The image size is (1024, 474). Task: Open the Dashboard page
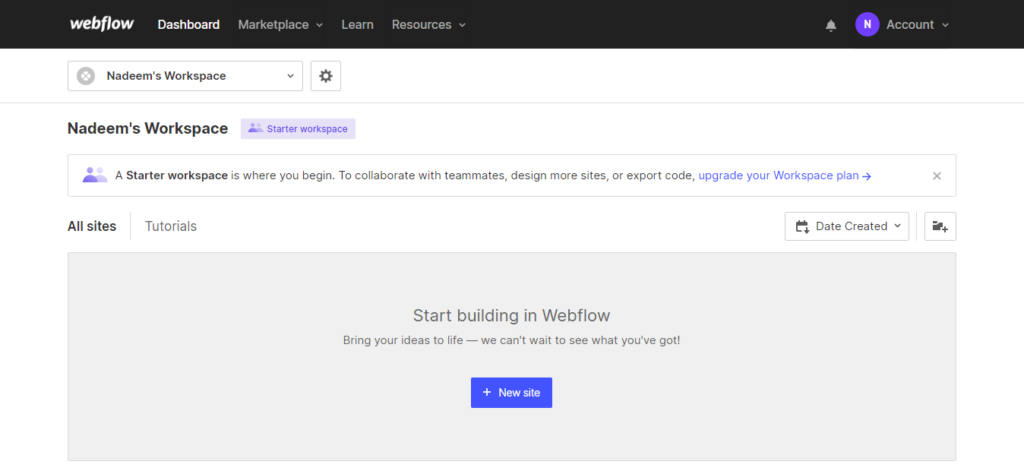click(x=188, y=25)
